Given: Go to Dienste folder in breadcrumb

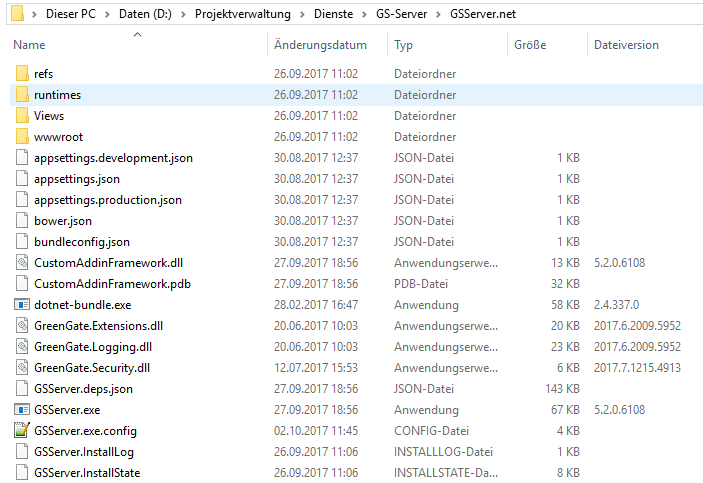Looking at the screenshot, I should coord(333,14).
